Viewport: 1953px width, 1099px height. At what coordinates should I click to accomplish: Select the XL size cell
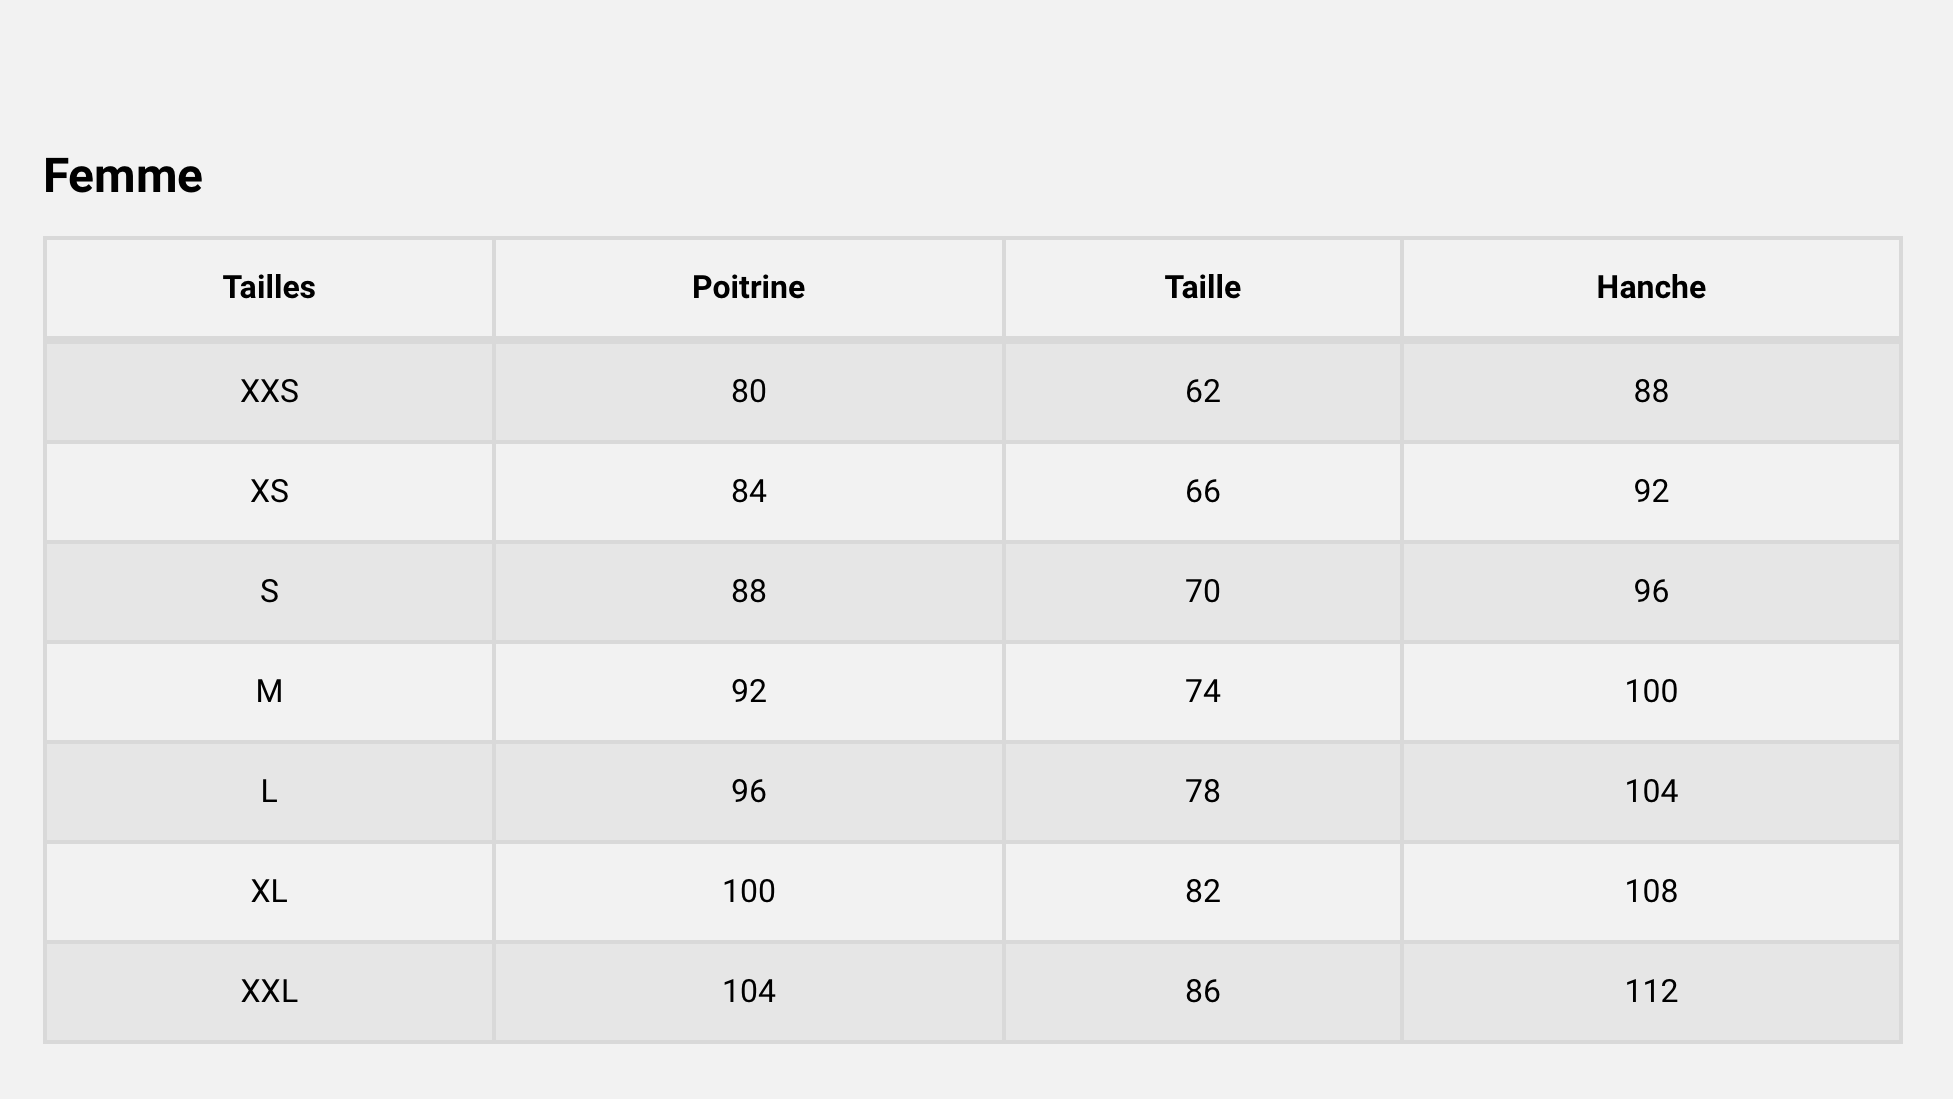click(x=269, y=891)
